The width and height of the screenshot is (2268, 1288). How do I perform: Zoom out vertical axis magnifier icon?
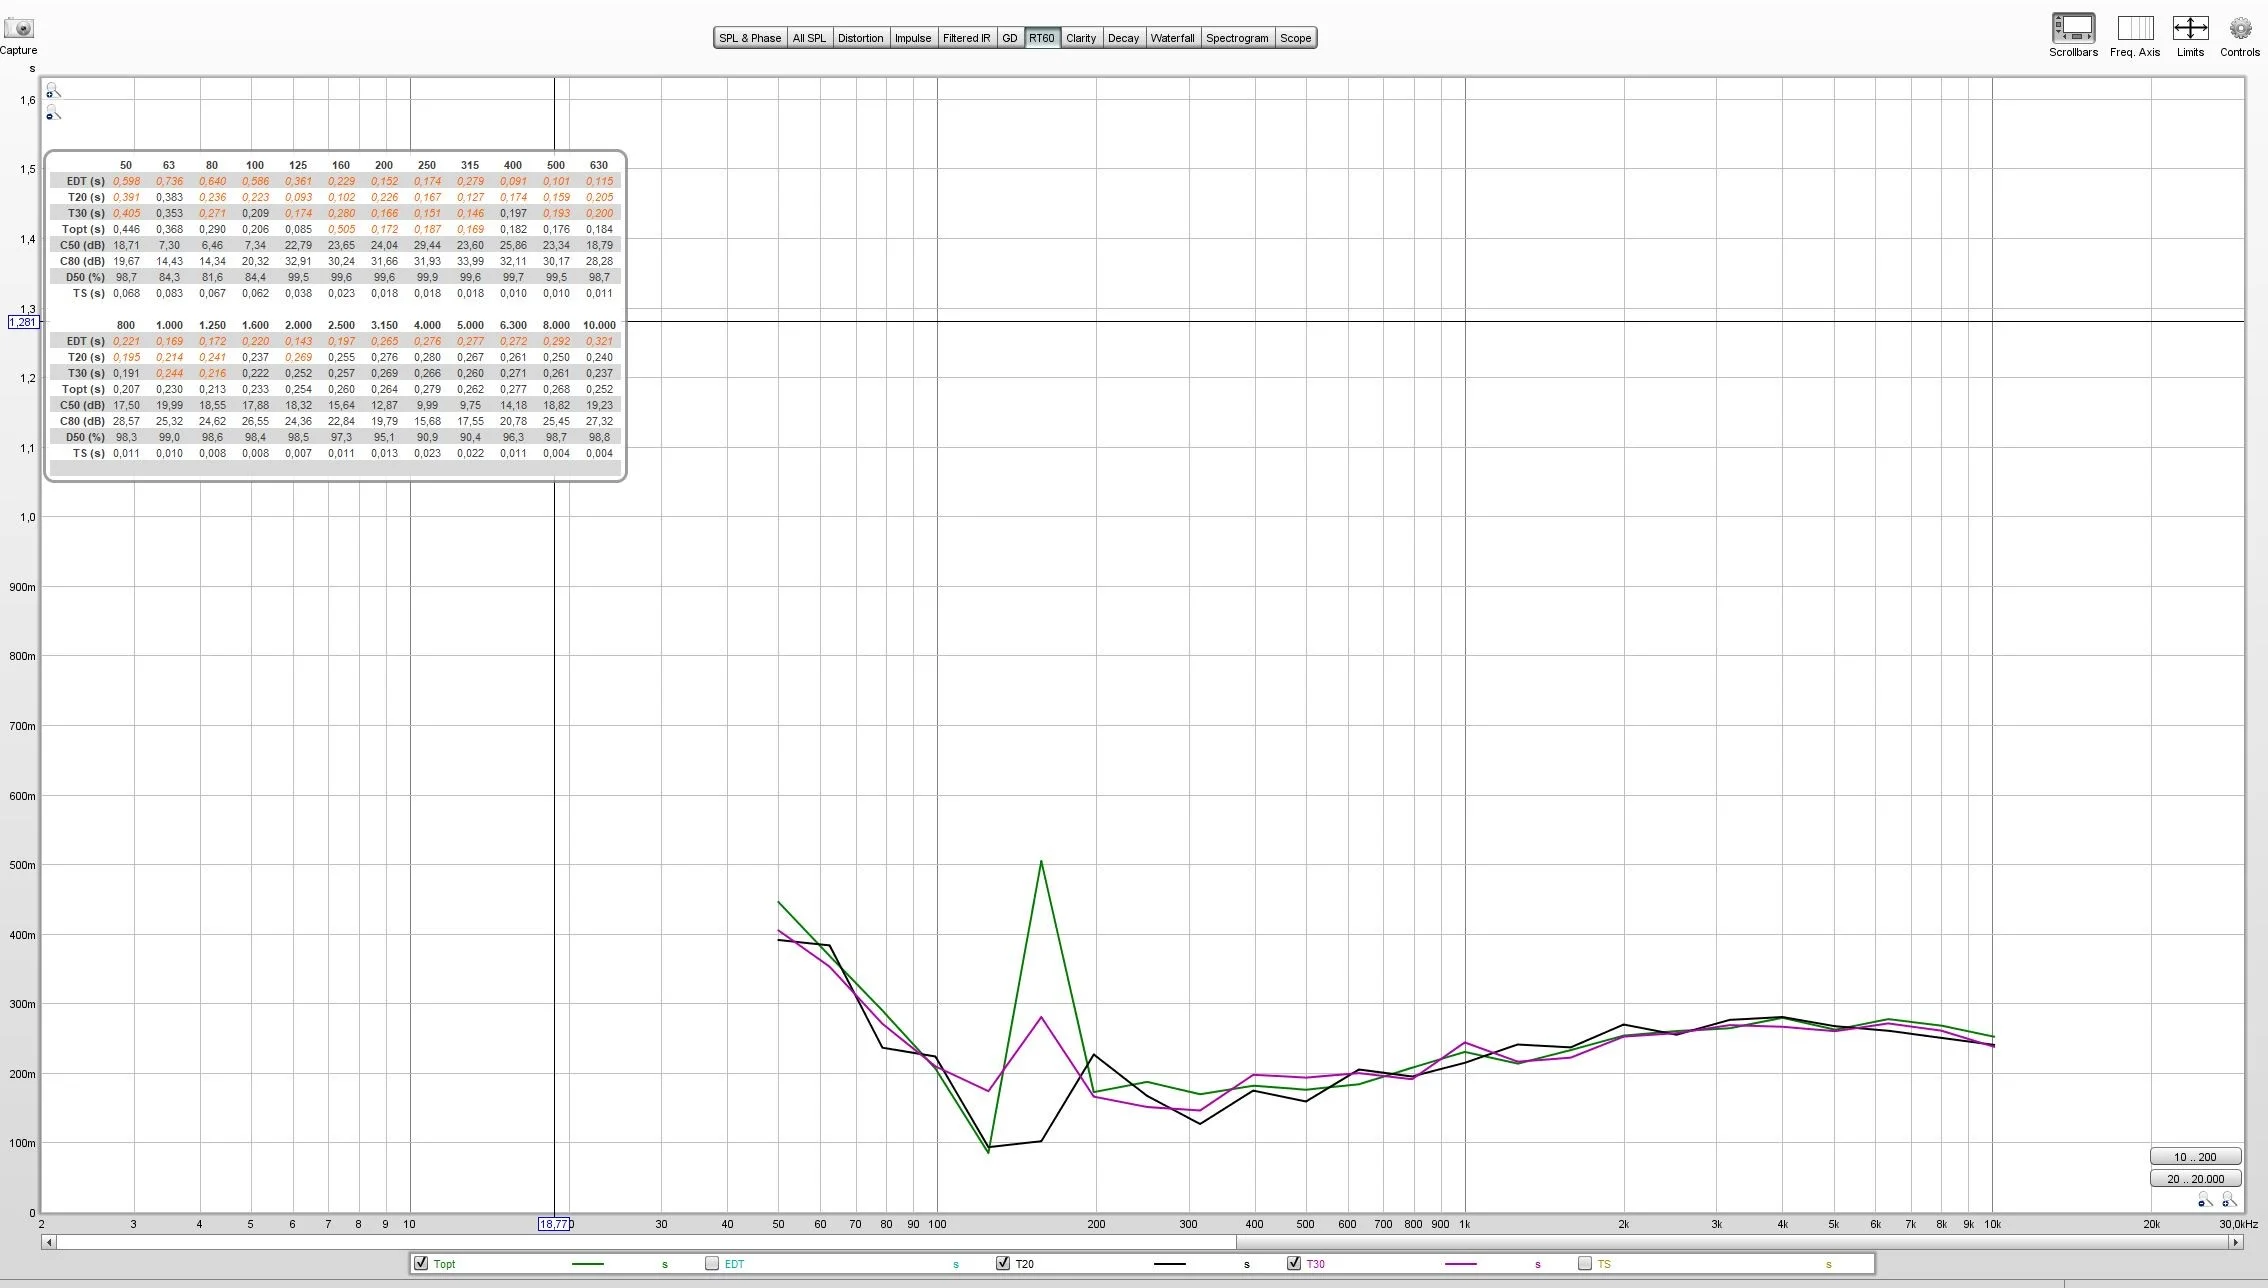(53, 114)
